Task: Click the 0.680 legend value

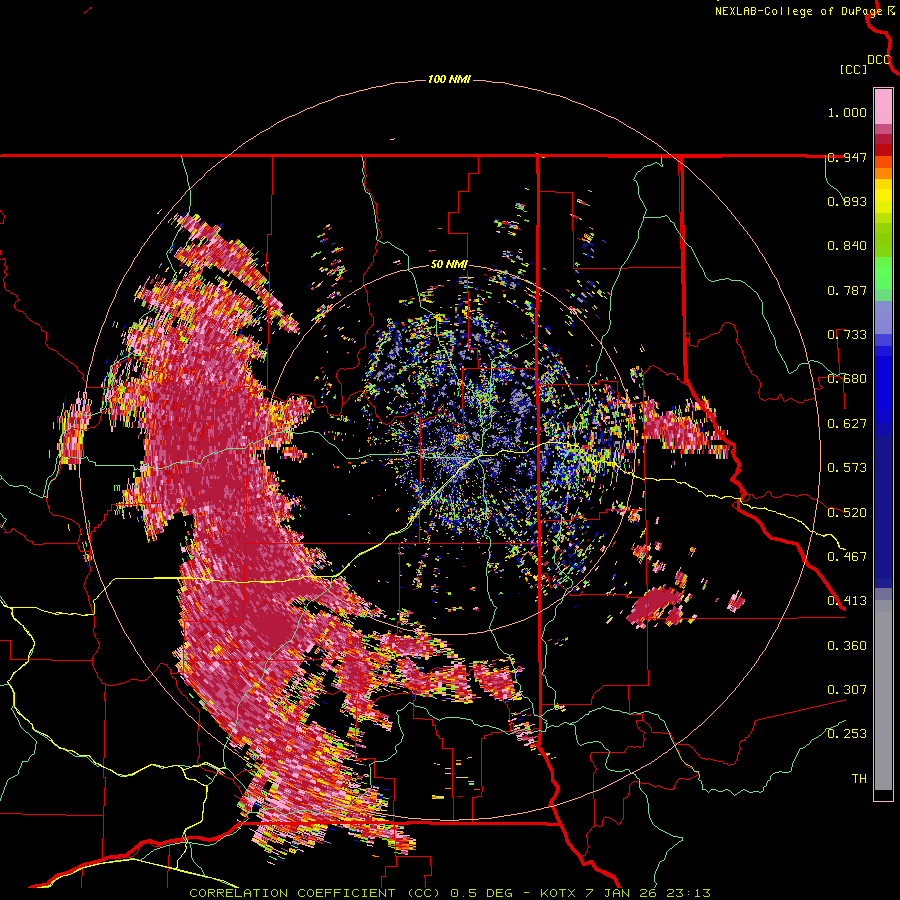Action: (847, 379)
